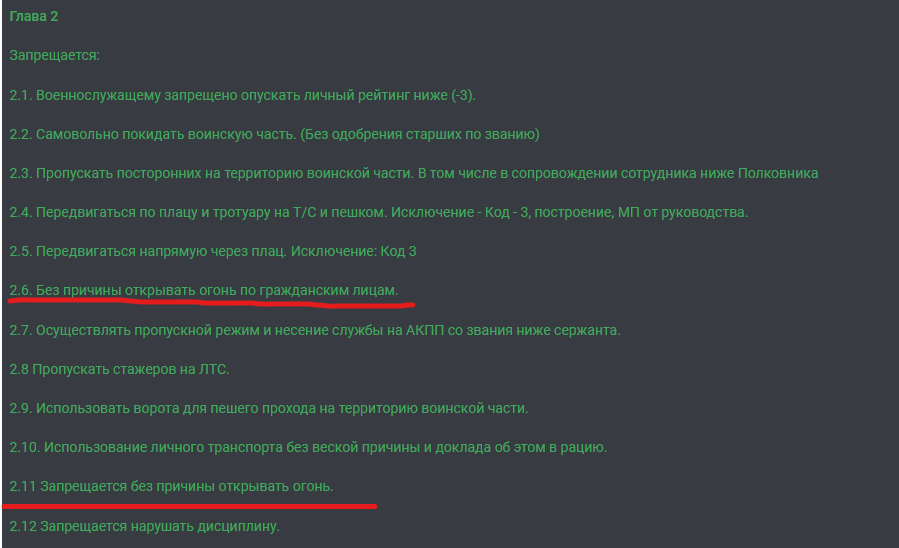Click the red underline beneath rule 2.6
The image size is (899, 548).
[212, 303]
